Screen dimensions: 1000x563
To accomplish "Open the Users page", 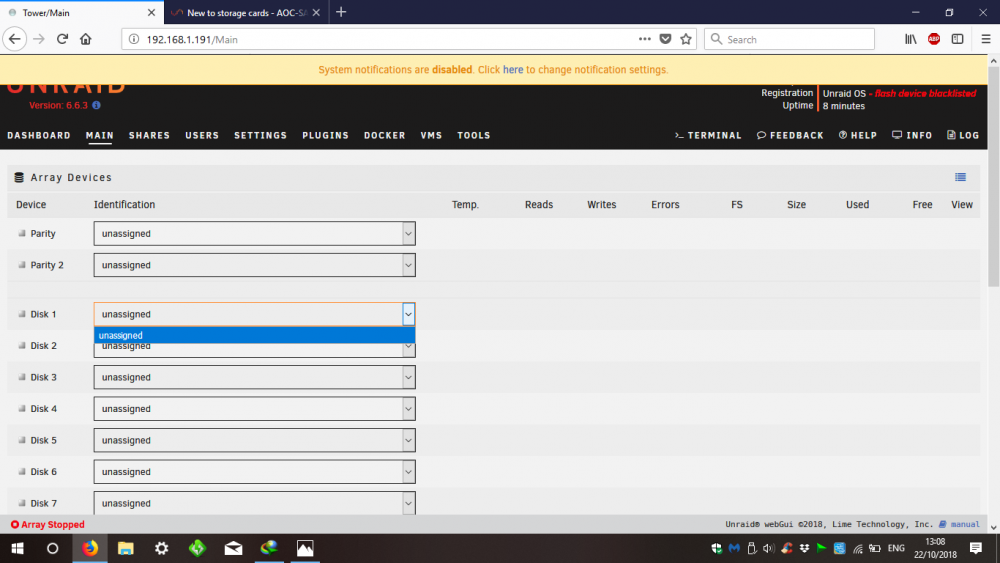I will (202, 135).
